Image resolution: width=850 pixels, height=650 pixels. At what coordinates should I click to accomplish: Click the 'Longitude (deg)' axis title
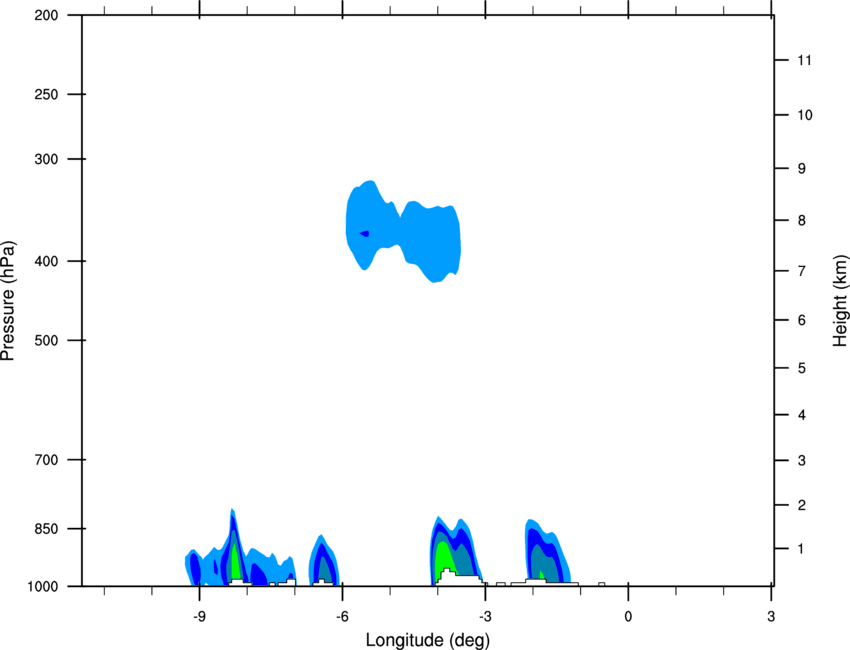(428, 640)
